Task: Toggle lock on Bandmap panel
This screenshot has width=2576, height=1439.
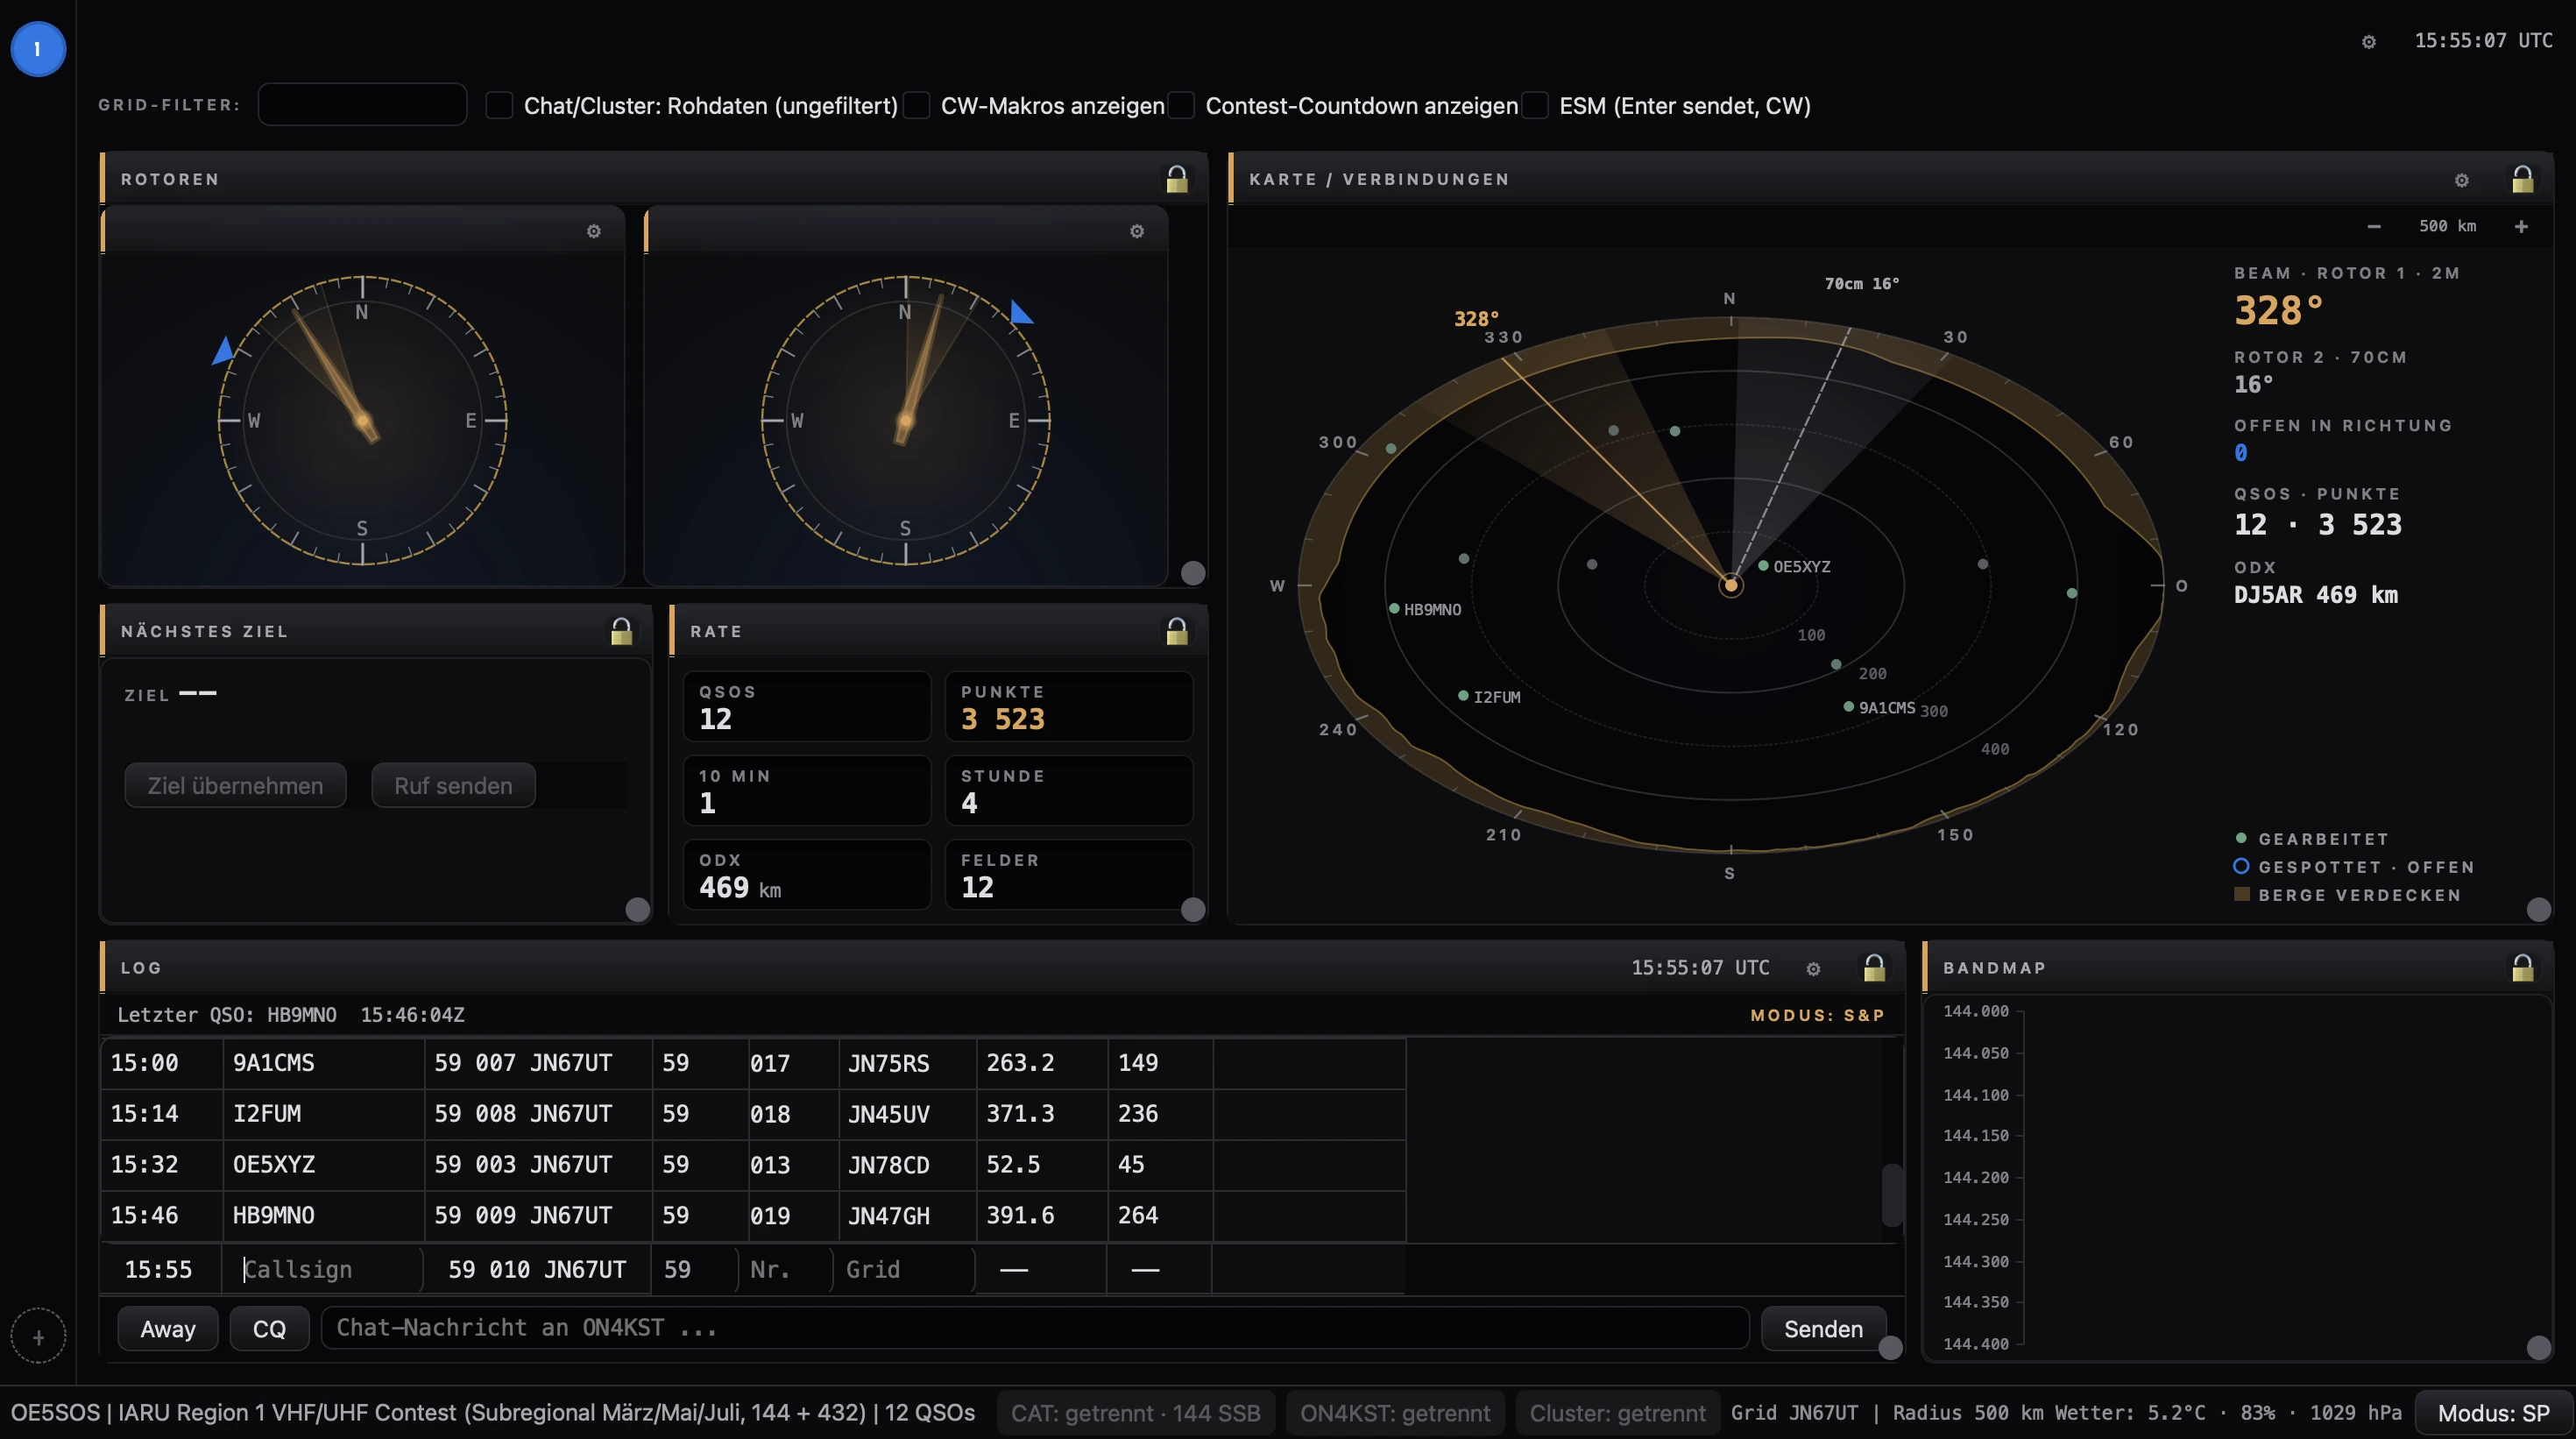Action: pyautogui.click(x=2523, y=967)
